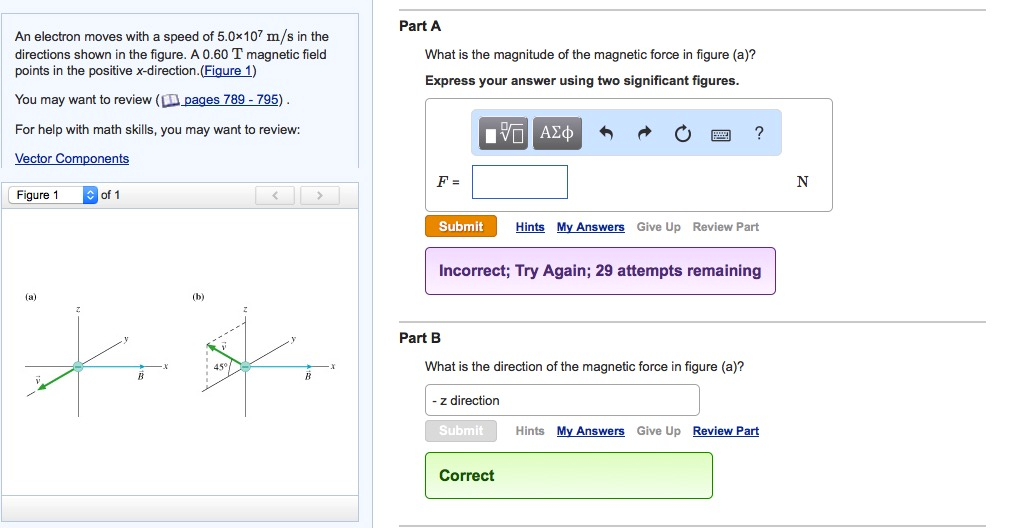The image size is (1010, 528).
Task: View My Answers for Part A
Action: click(x=590, y=227)
